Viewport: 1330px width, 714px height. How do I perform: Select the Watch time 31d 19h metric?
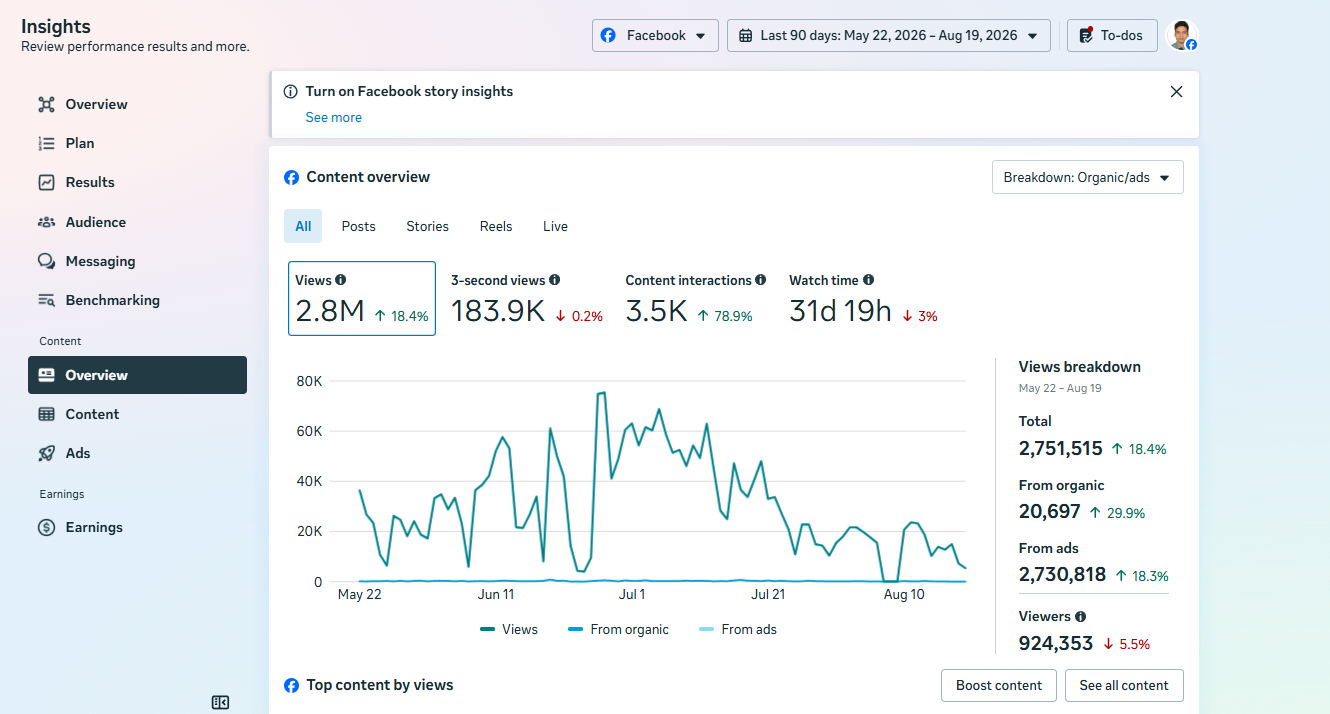click(x=863, y=298)
